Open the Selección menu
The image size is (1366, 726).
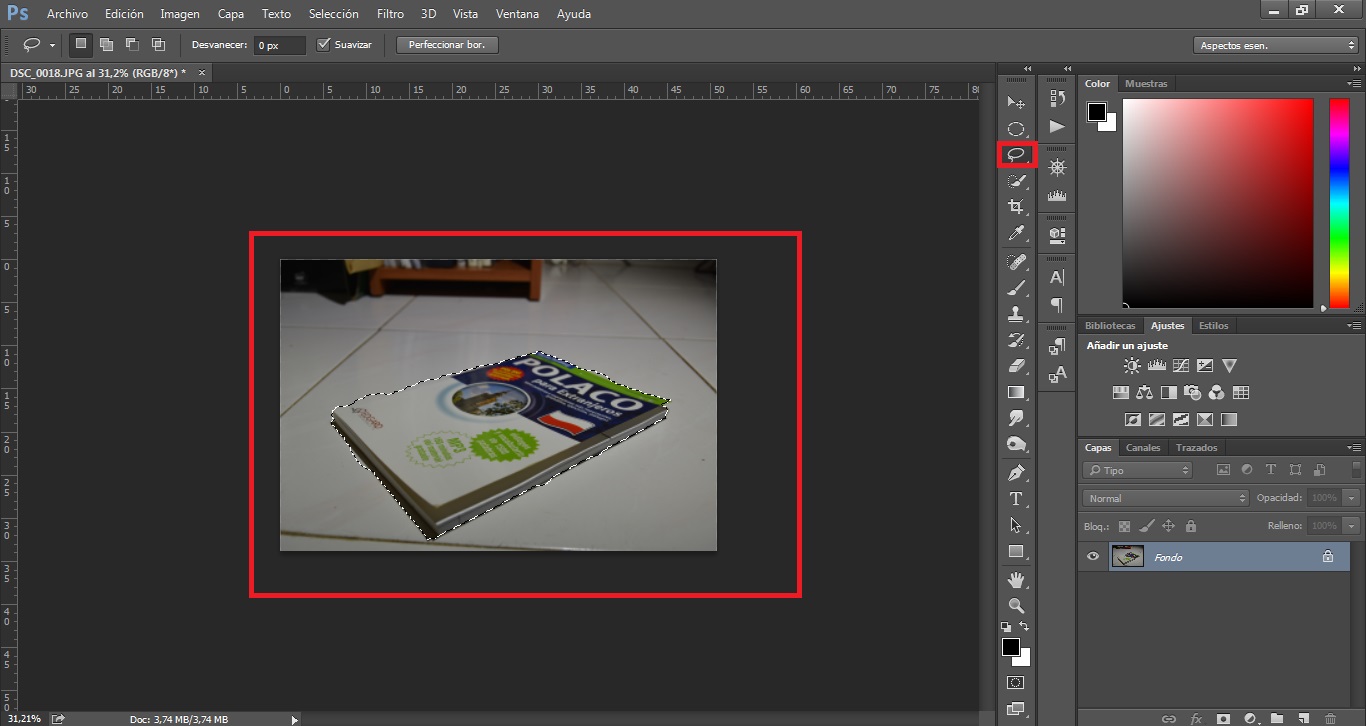(x=334, y=14)
